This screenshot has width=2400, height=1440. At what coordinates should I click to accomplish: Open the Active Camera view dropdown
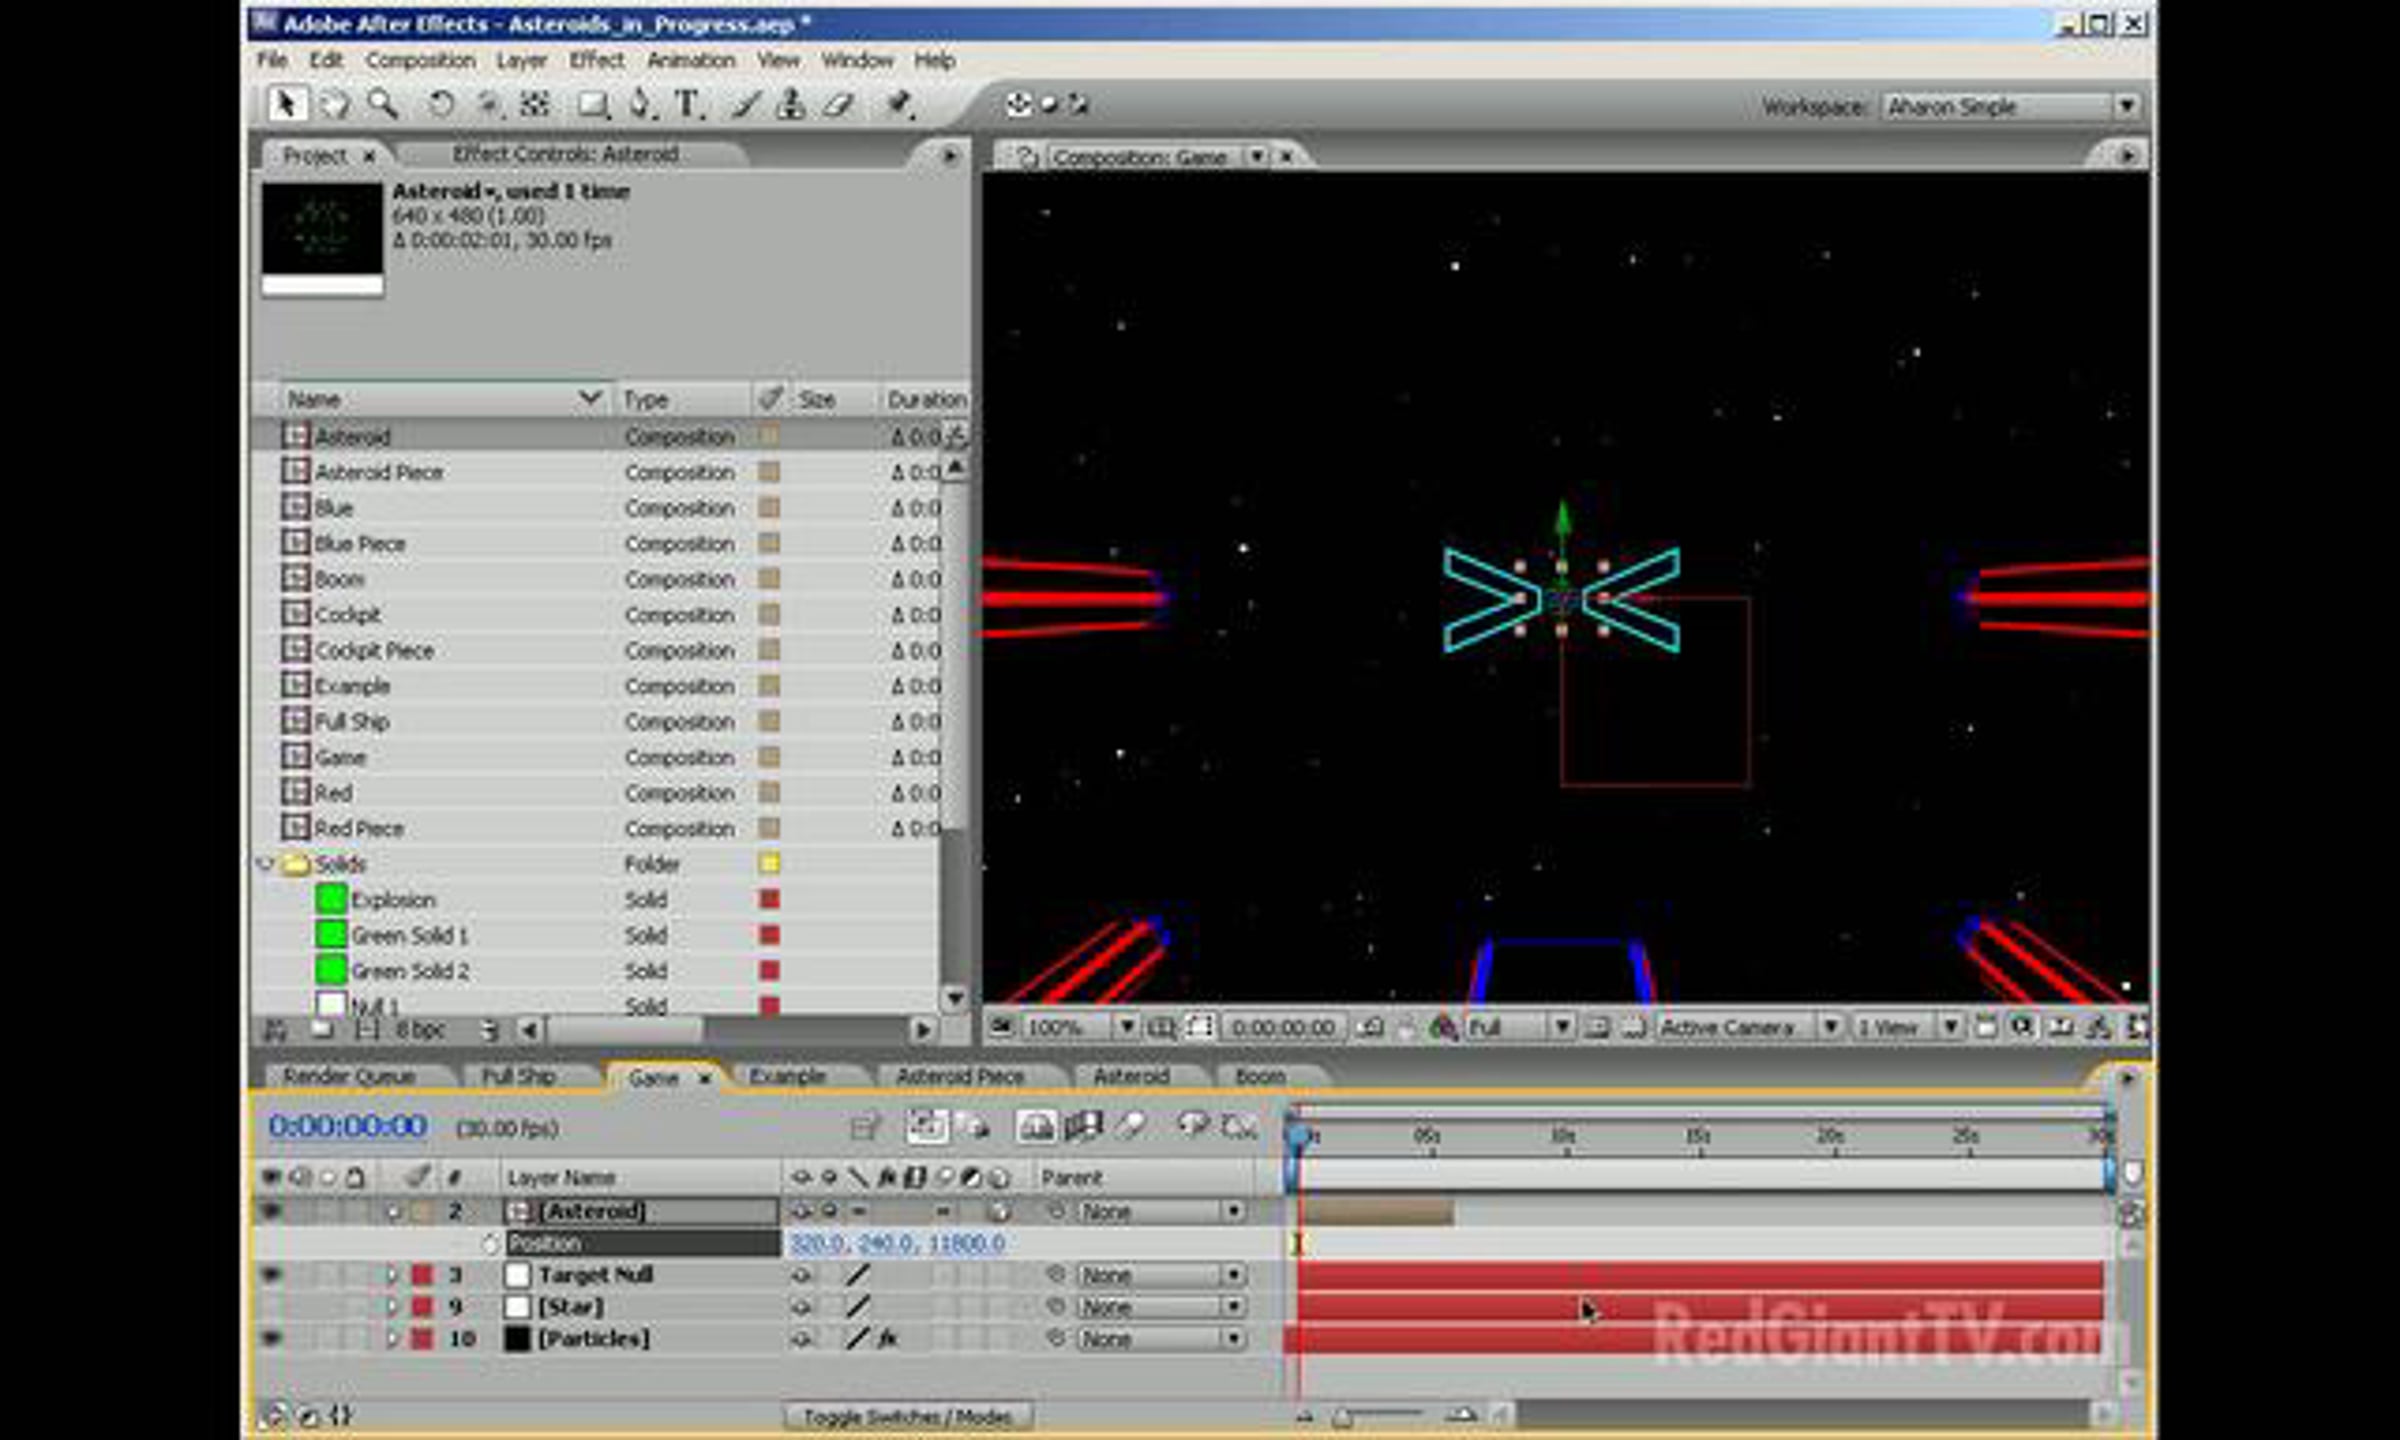pyautogui.click(x=1750, y=1027)
